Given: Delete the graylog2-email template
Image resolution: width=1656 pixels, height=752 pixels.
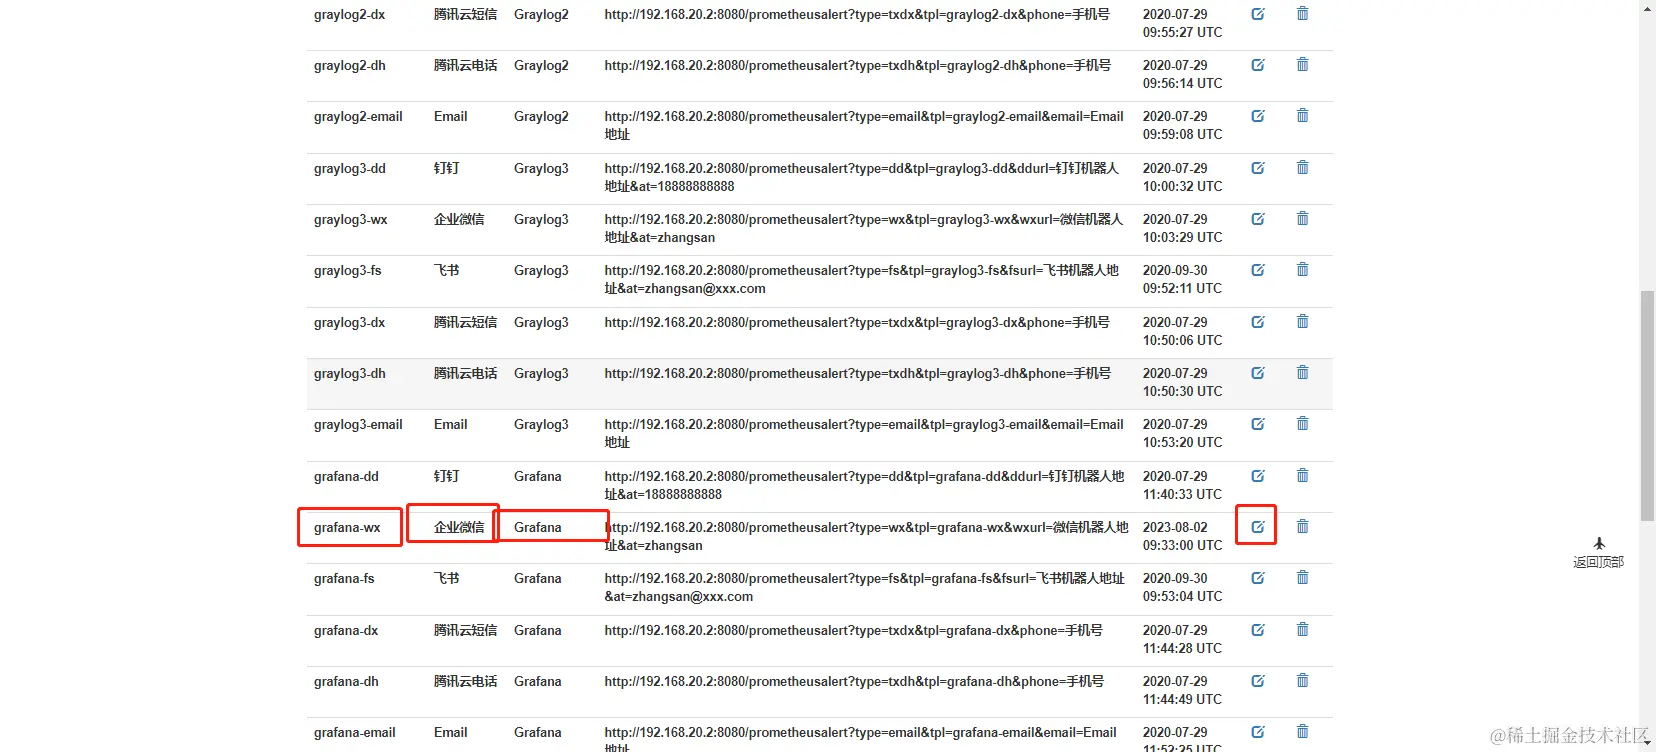Looking at the screenshot, I should tap(1302, 116).
